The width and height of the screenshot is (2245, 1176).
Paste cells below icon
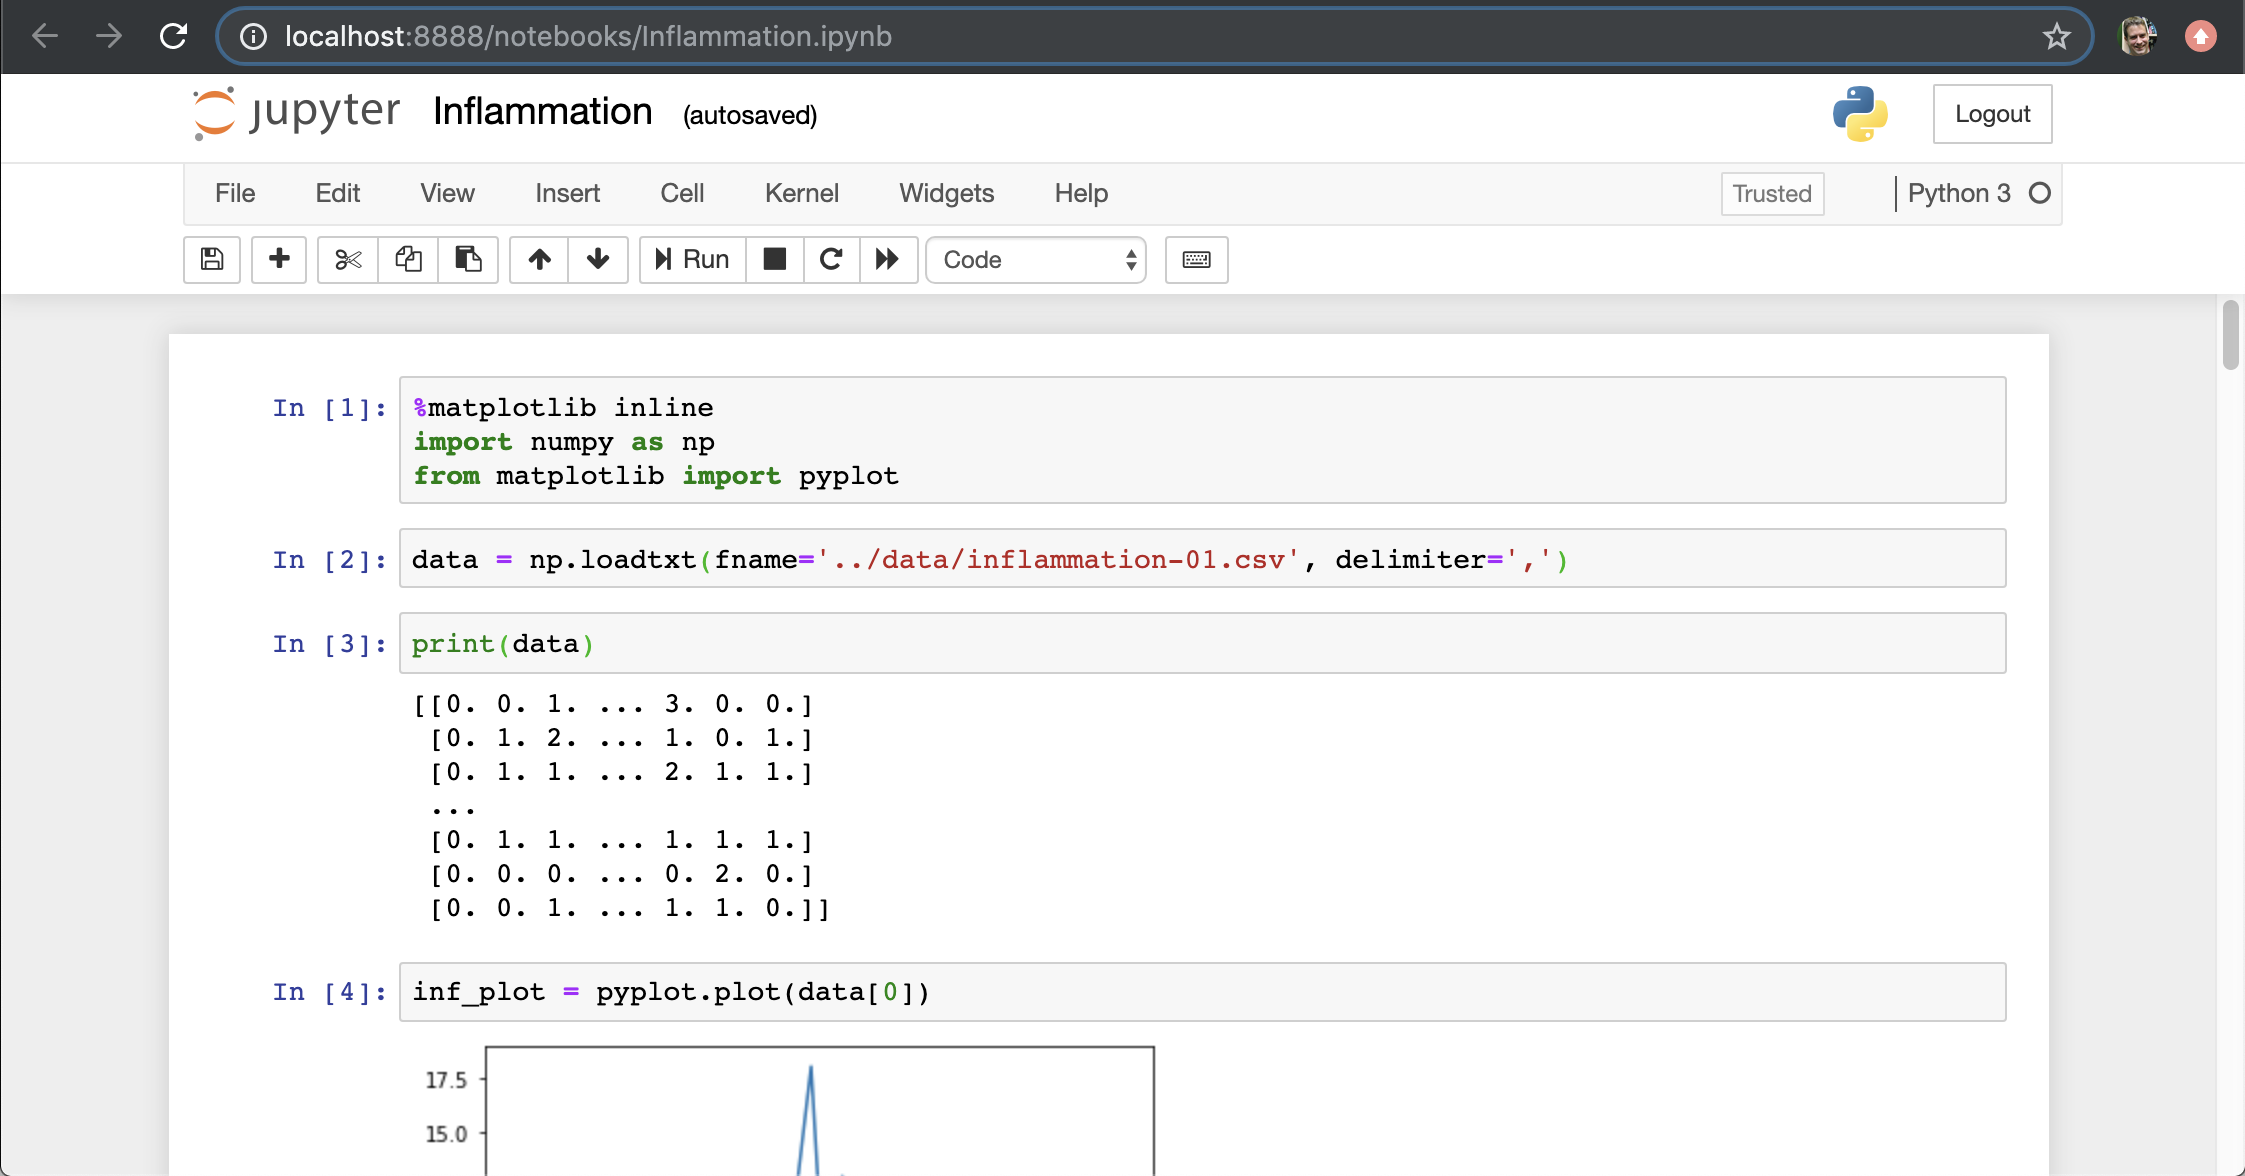coord(468,260)
